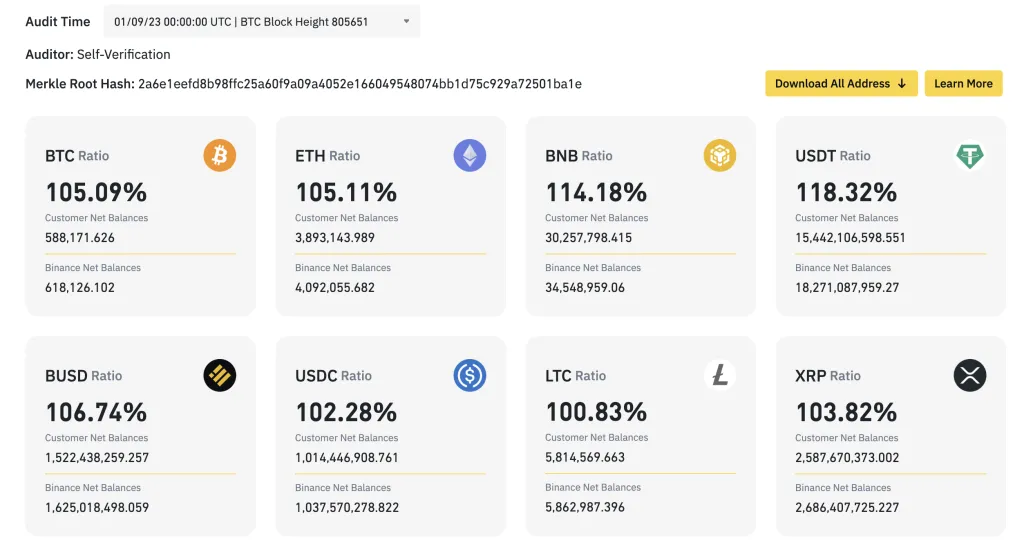The width and height of the screenshot is (1024, 552).
Task: Click Binance Net Balances label in LTC card
Action: (x=593, y=487)
